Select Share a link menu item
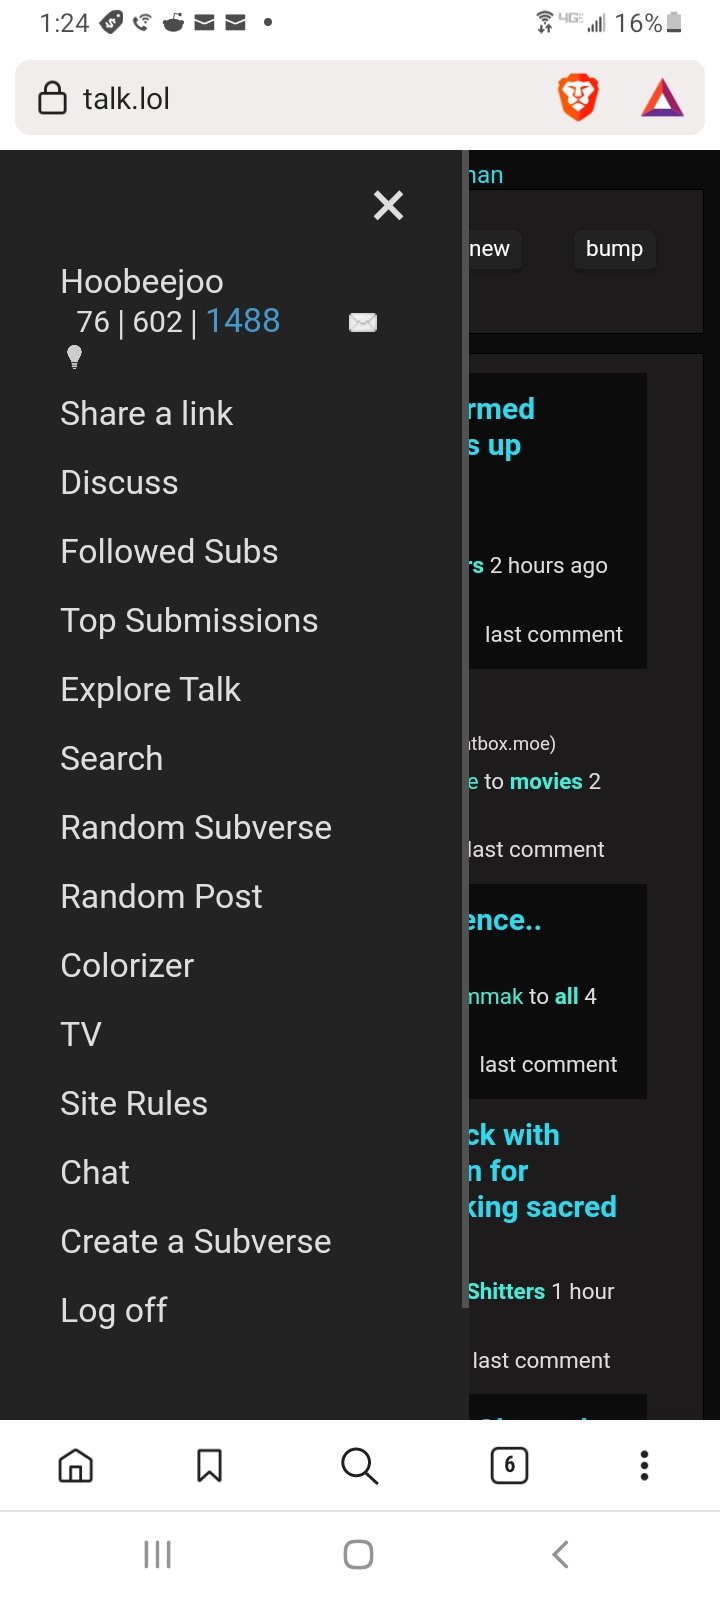720x1600 pixels. [146, 413]
